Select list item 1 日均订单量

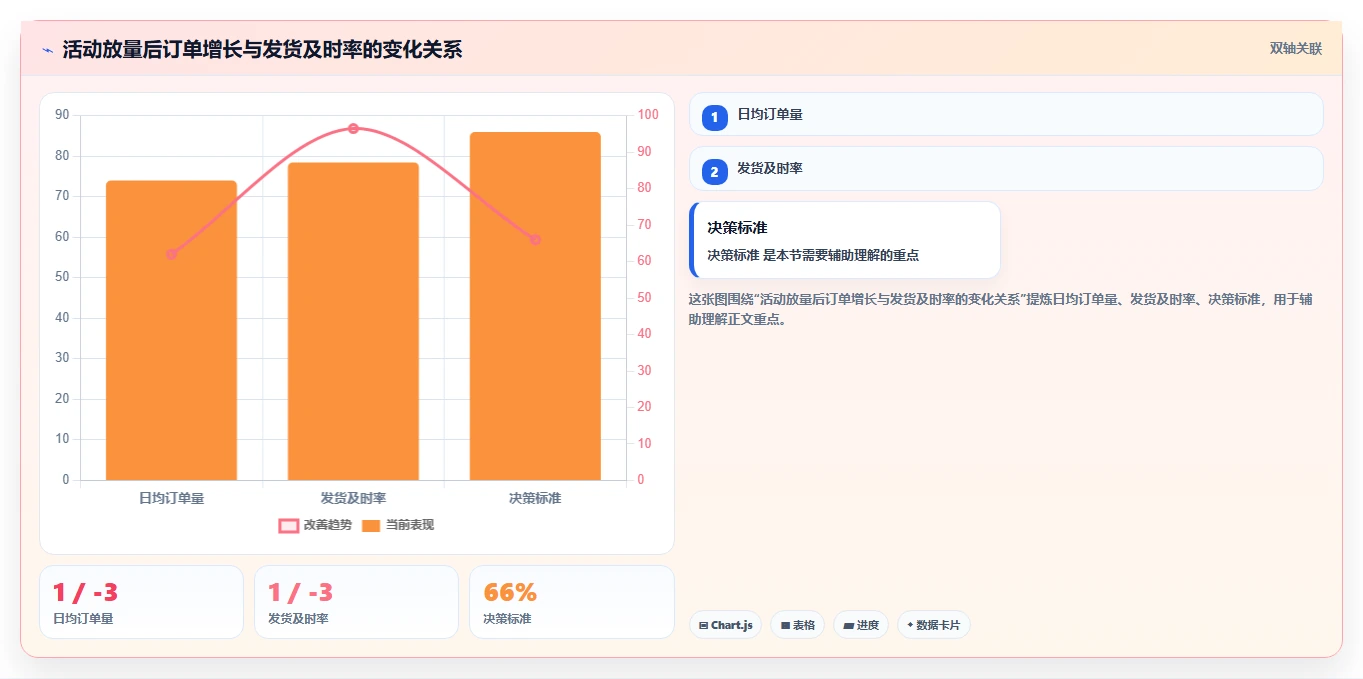click(1006, 114)
